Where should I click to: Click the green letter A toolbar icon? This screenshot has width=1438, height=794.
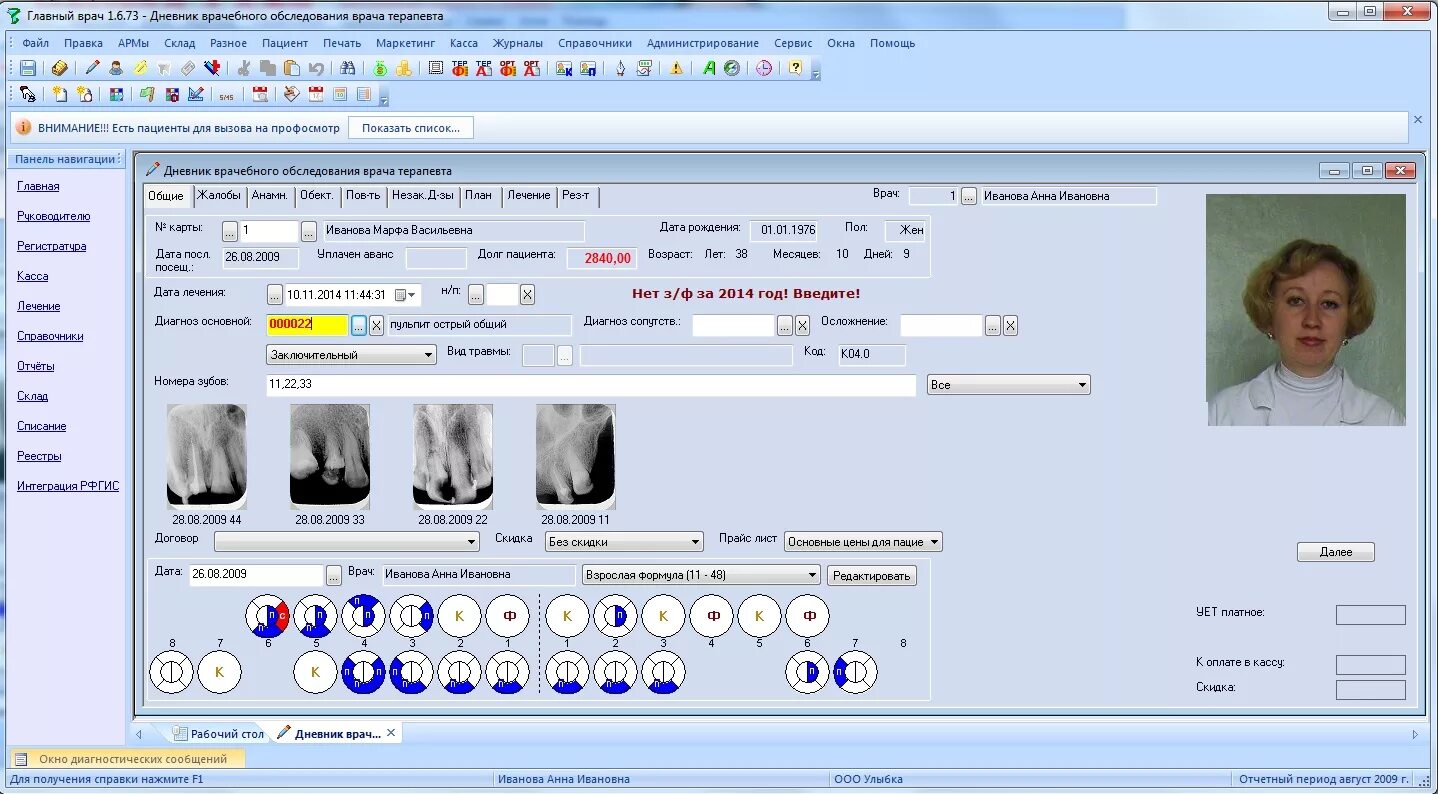[x=709, y=68]
